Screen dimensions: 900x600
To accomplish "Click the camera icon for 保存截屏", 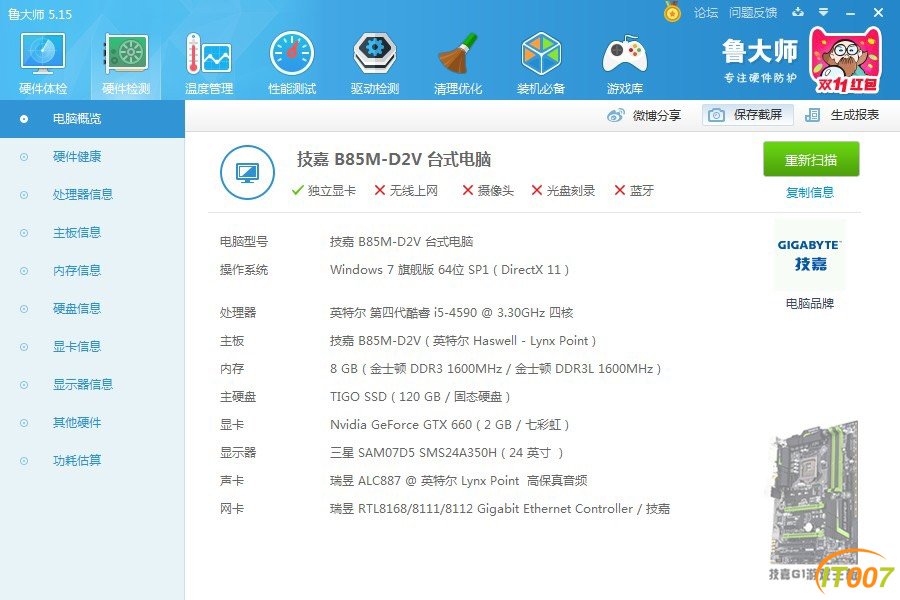I will (x=716, y=115).
